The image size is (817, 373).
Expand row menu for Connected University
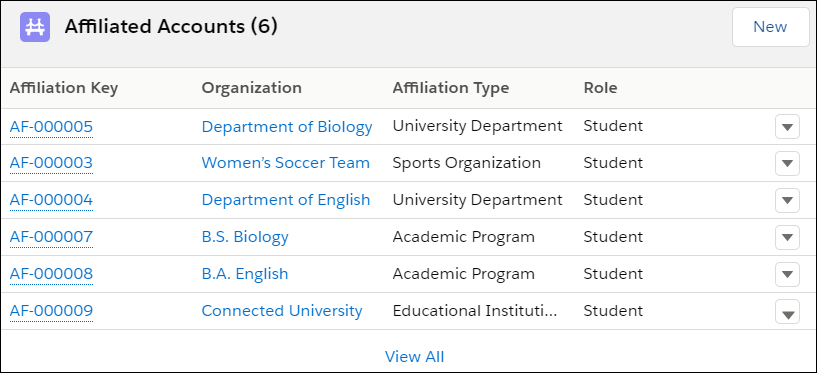pyautogui.click(x=787, y=312)
